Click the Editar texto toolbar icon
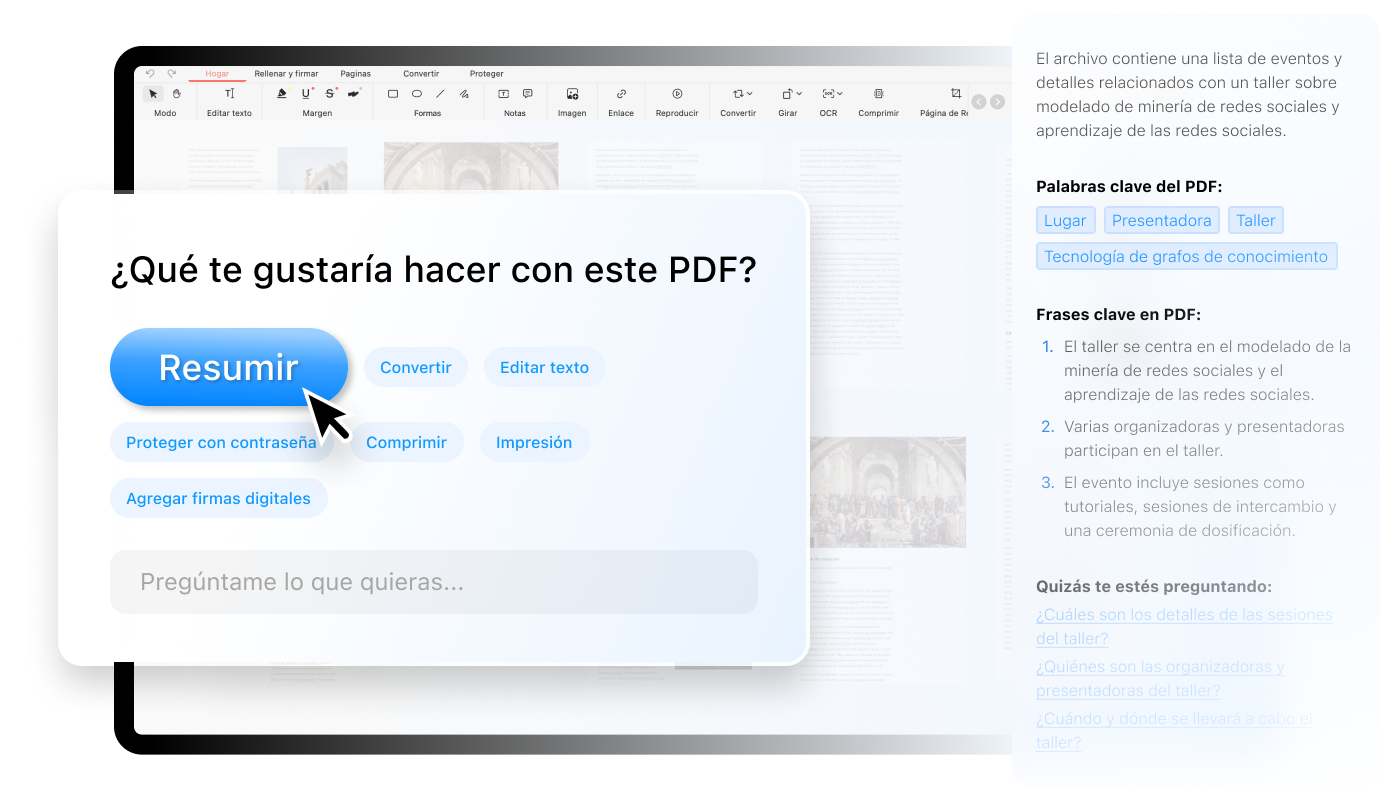1400x800 pixels. (x=229, y=94)
